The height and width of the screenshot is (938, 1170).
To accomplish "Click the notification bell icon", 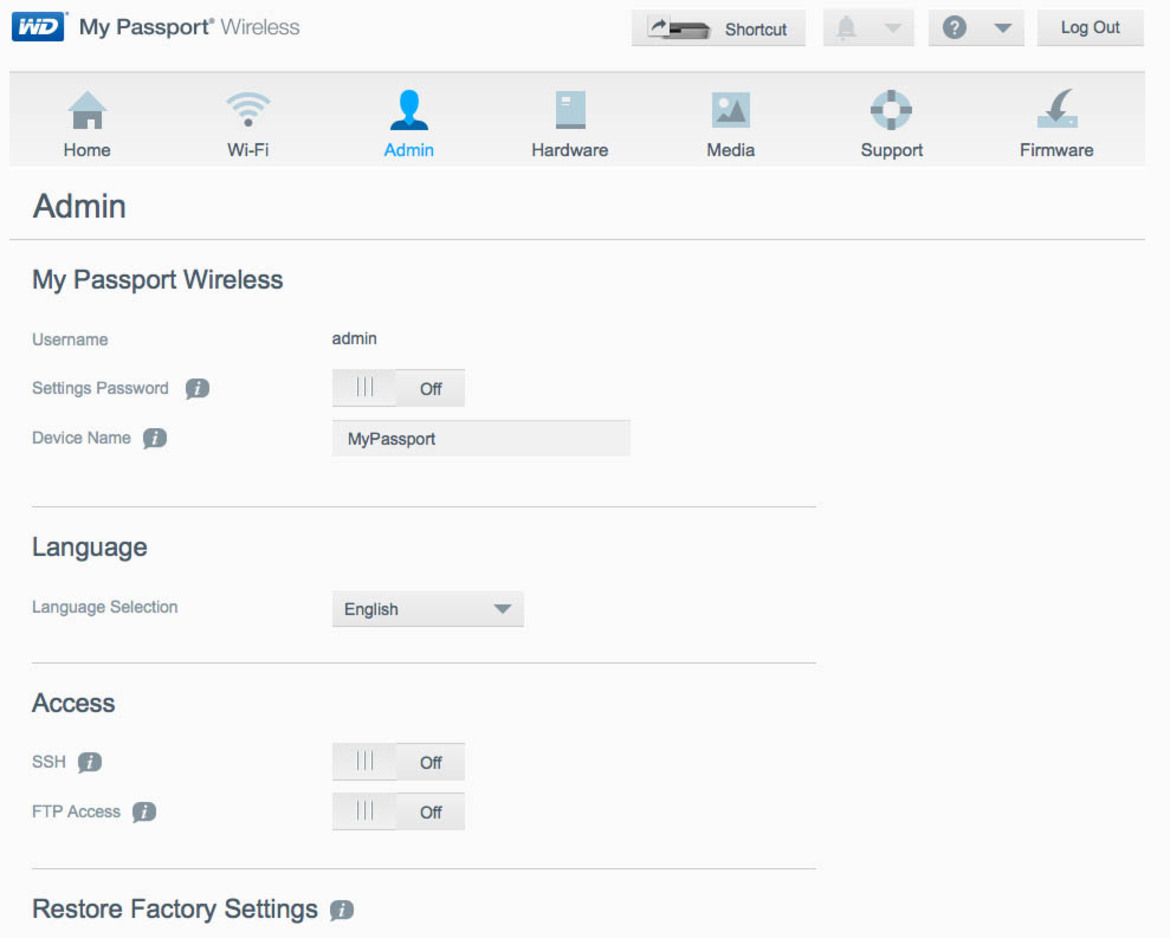I will 846,28.
